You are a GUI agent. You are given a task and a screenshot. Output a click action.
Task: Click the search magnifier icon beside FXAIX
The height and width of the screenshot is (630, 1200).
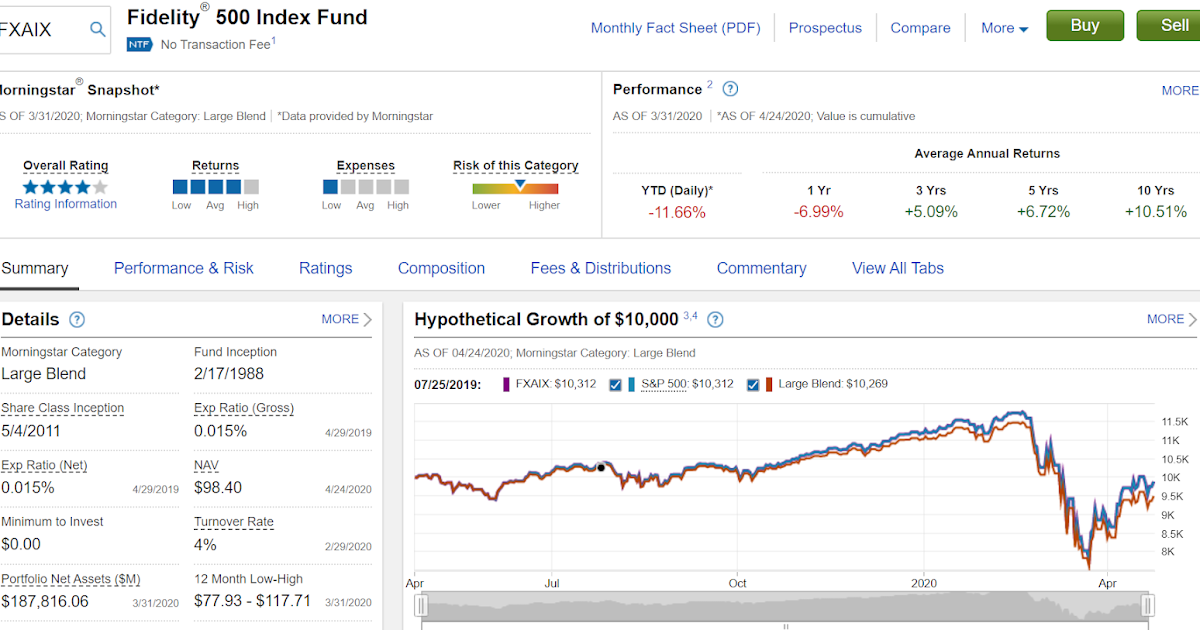coord(96,28)
